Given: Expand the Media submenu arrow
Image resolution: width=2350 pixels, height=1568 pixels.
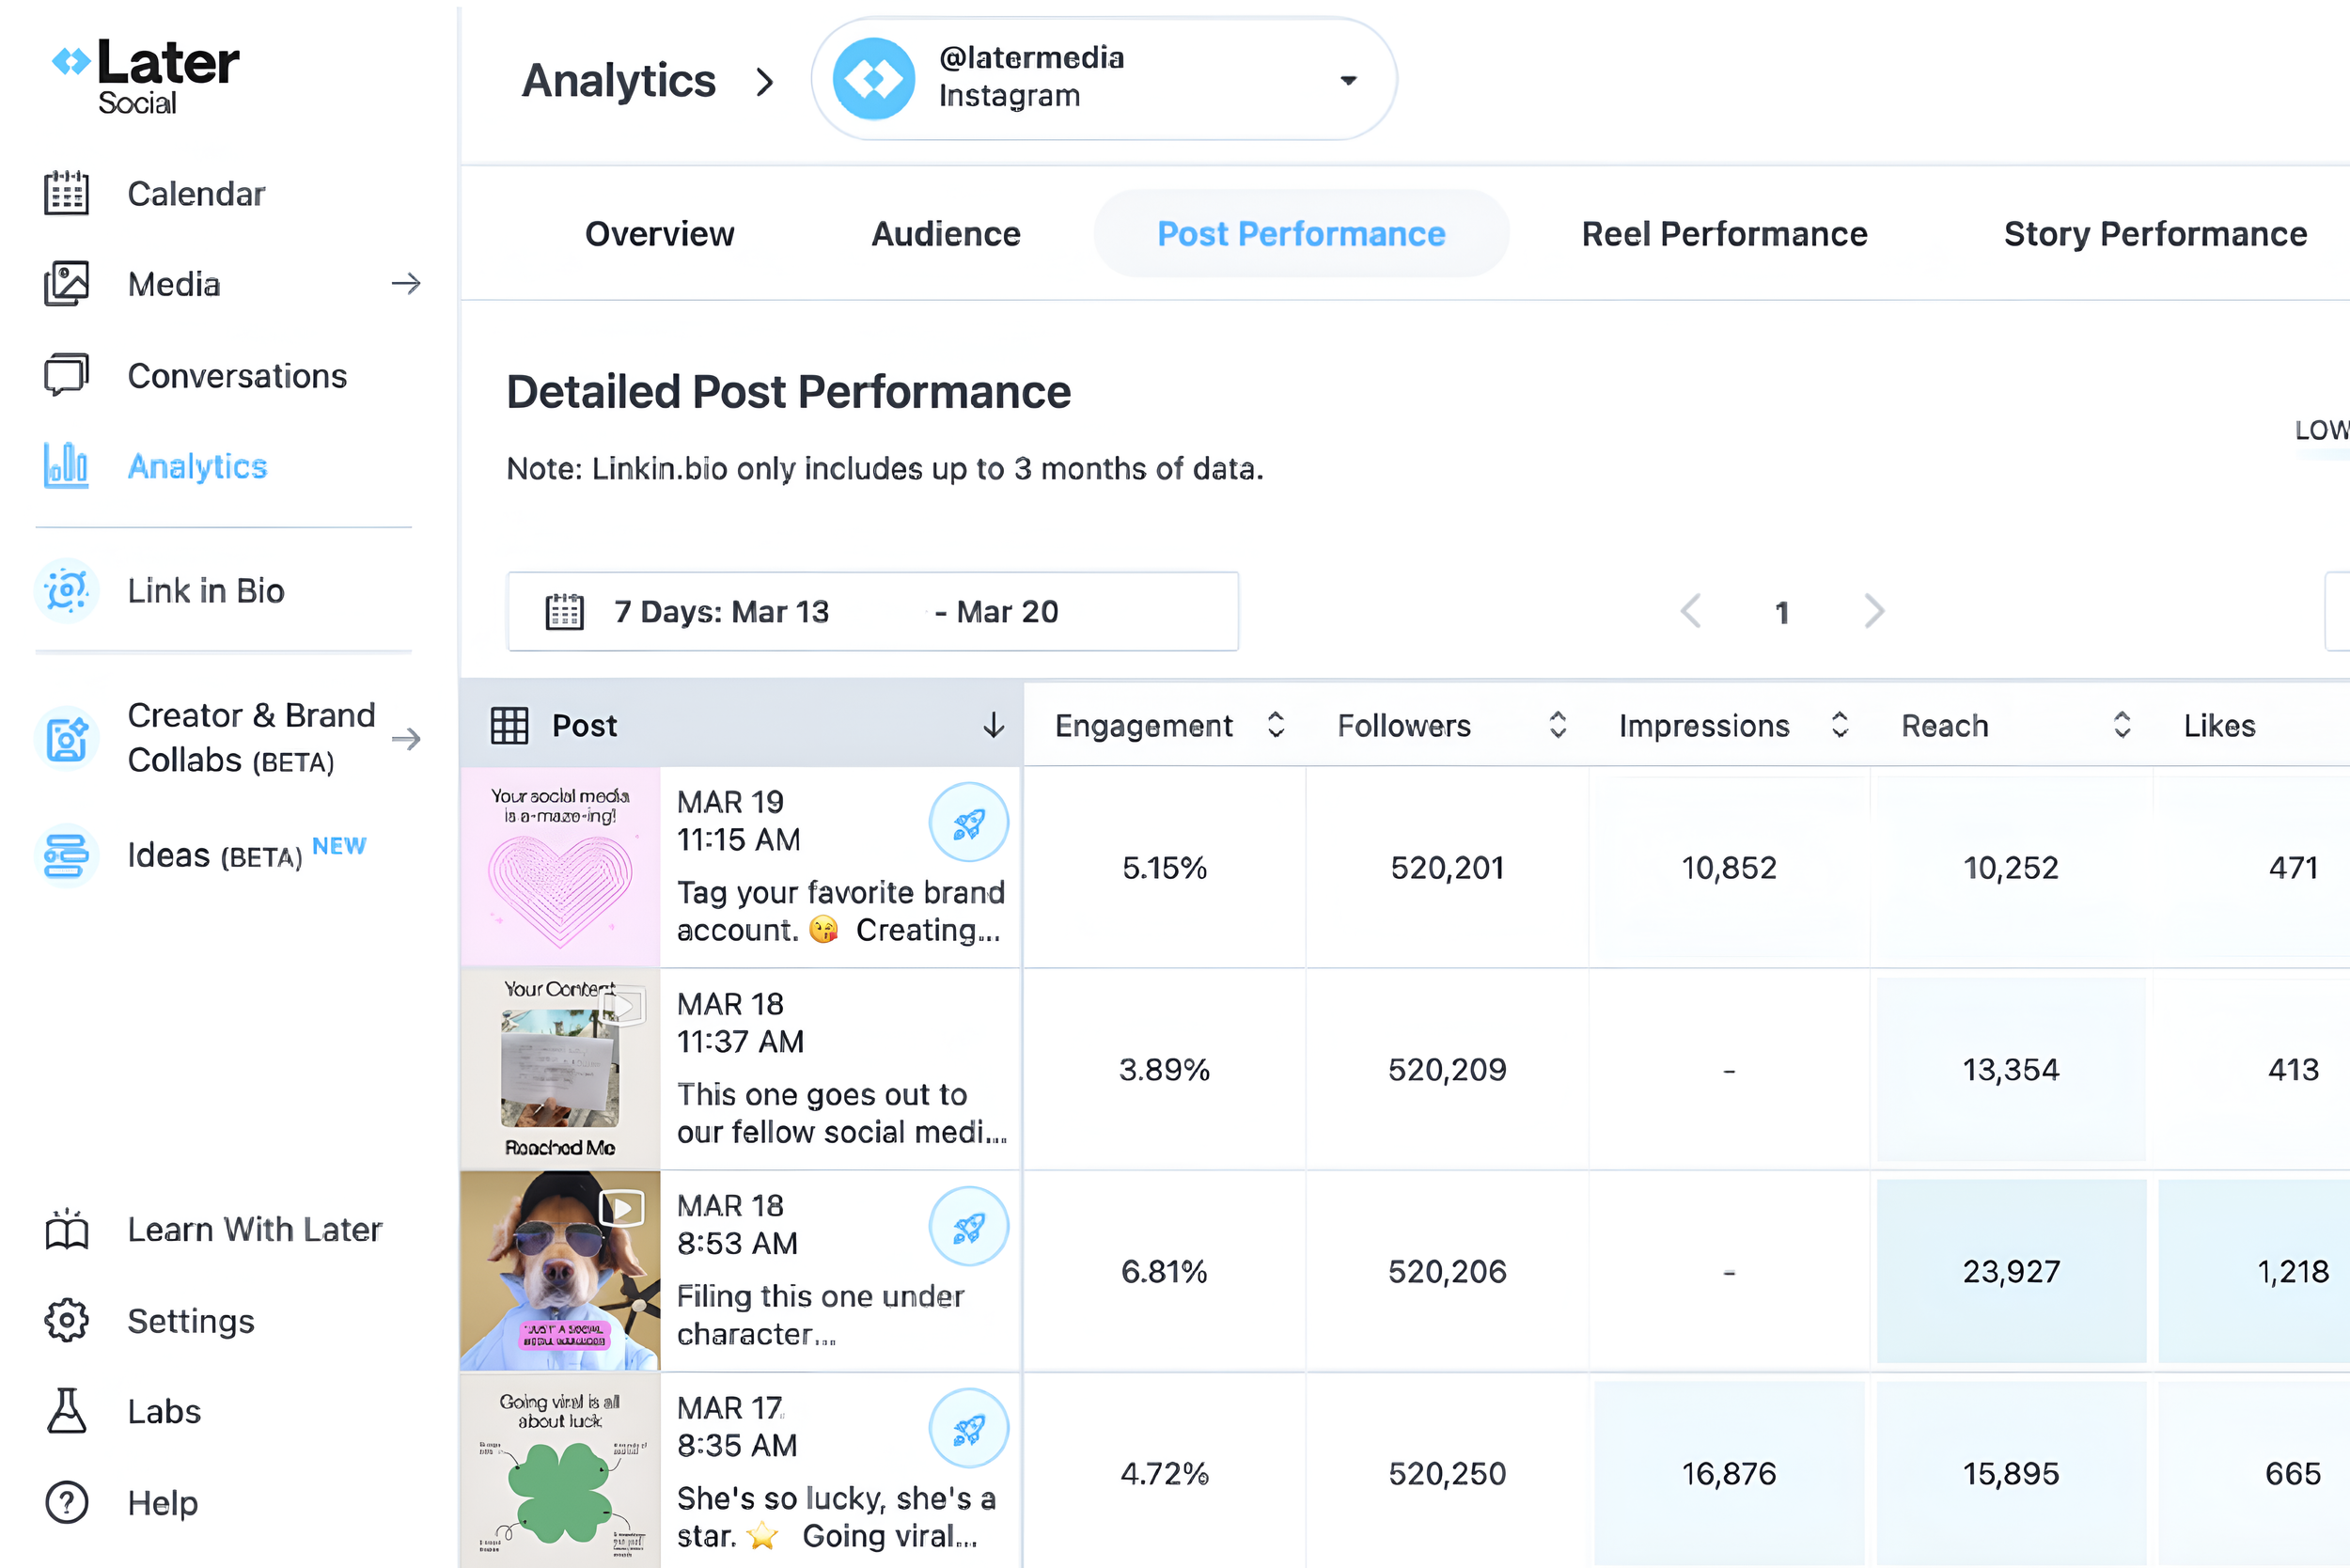Looking at the screenshot, I should [405, 284].
